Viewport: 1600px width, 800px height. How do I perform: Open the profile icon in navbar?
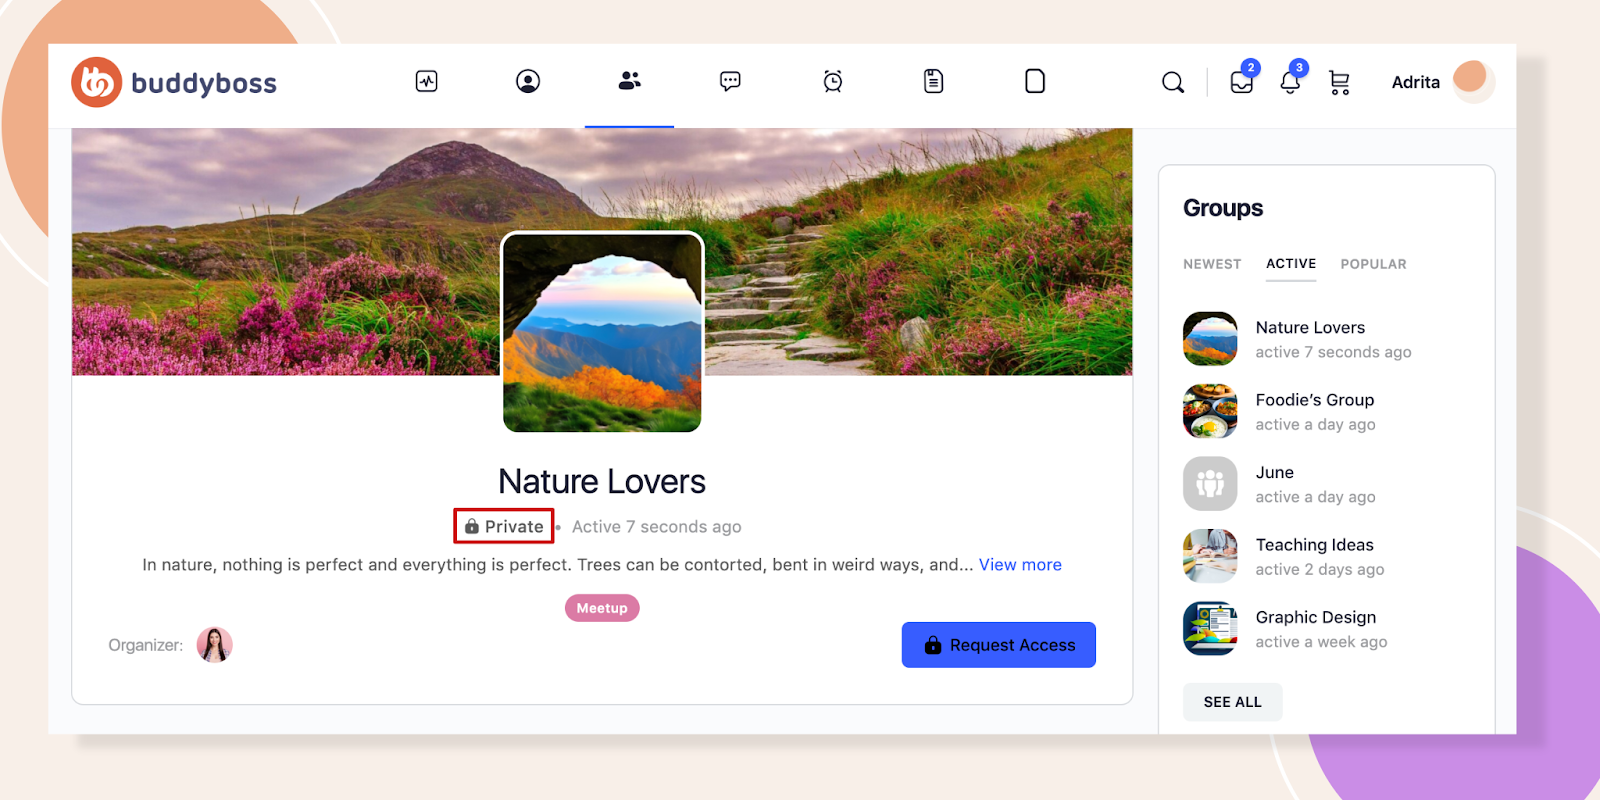(528, 81)
